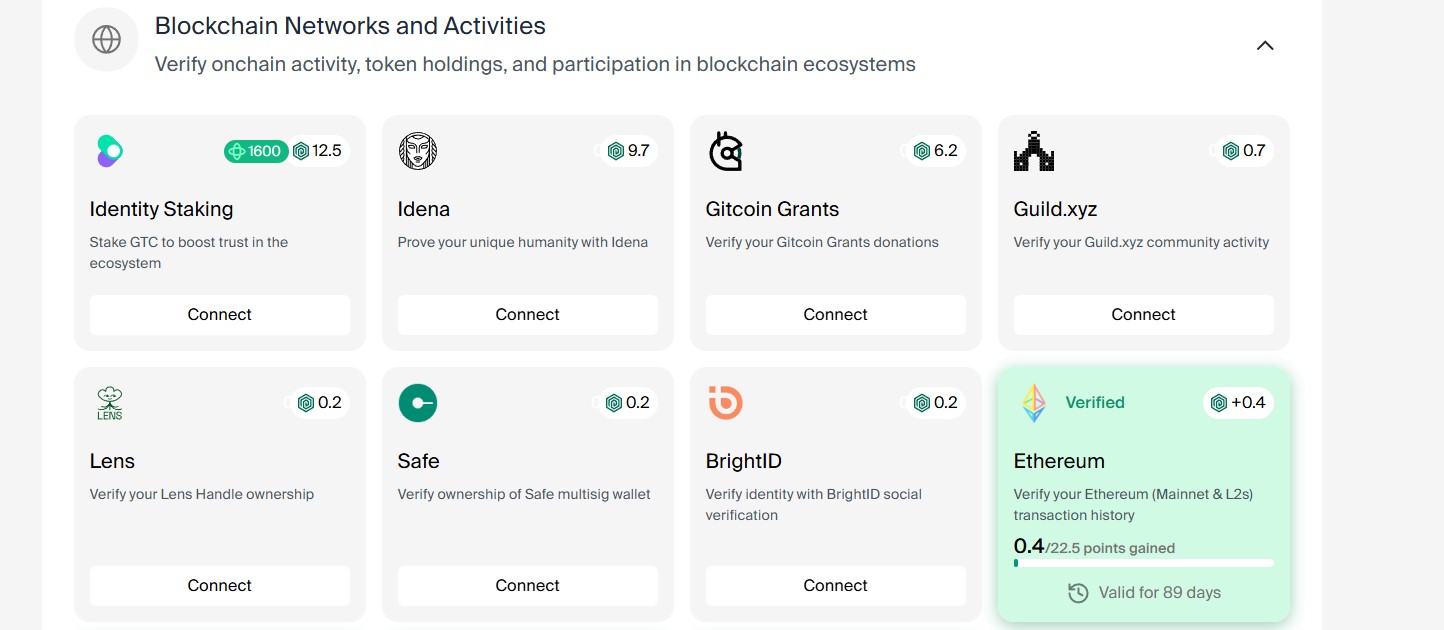
Task: Click the Guild.xyz castle icon
Action: 1034,151
